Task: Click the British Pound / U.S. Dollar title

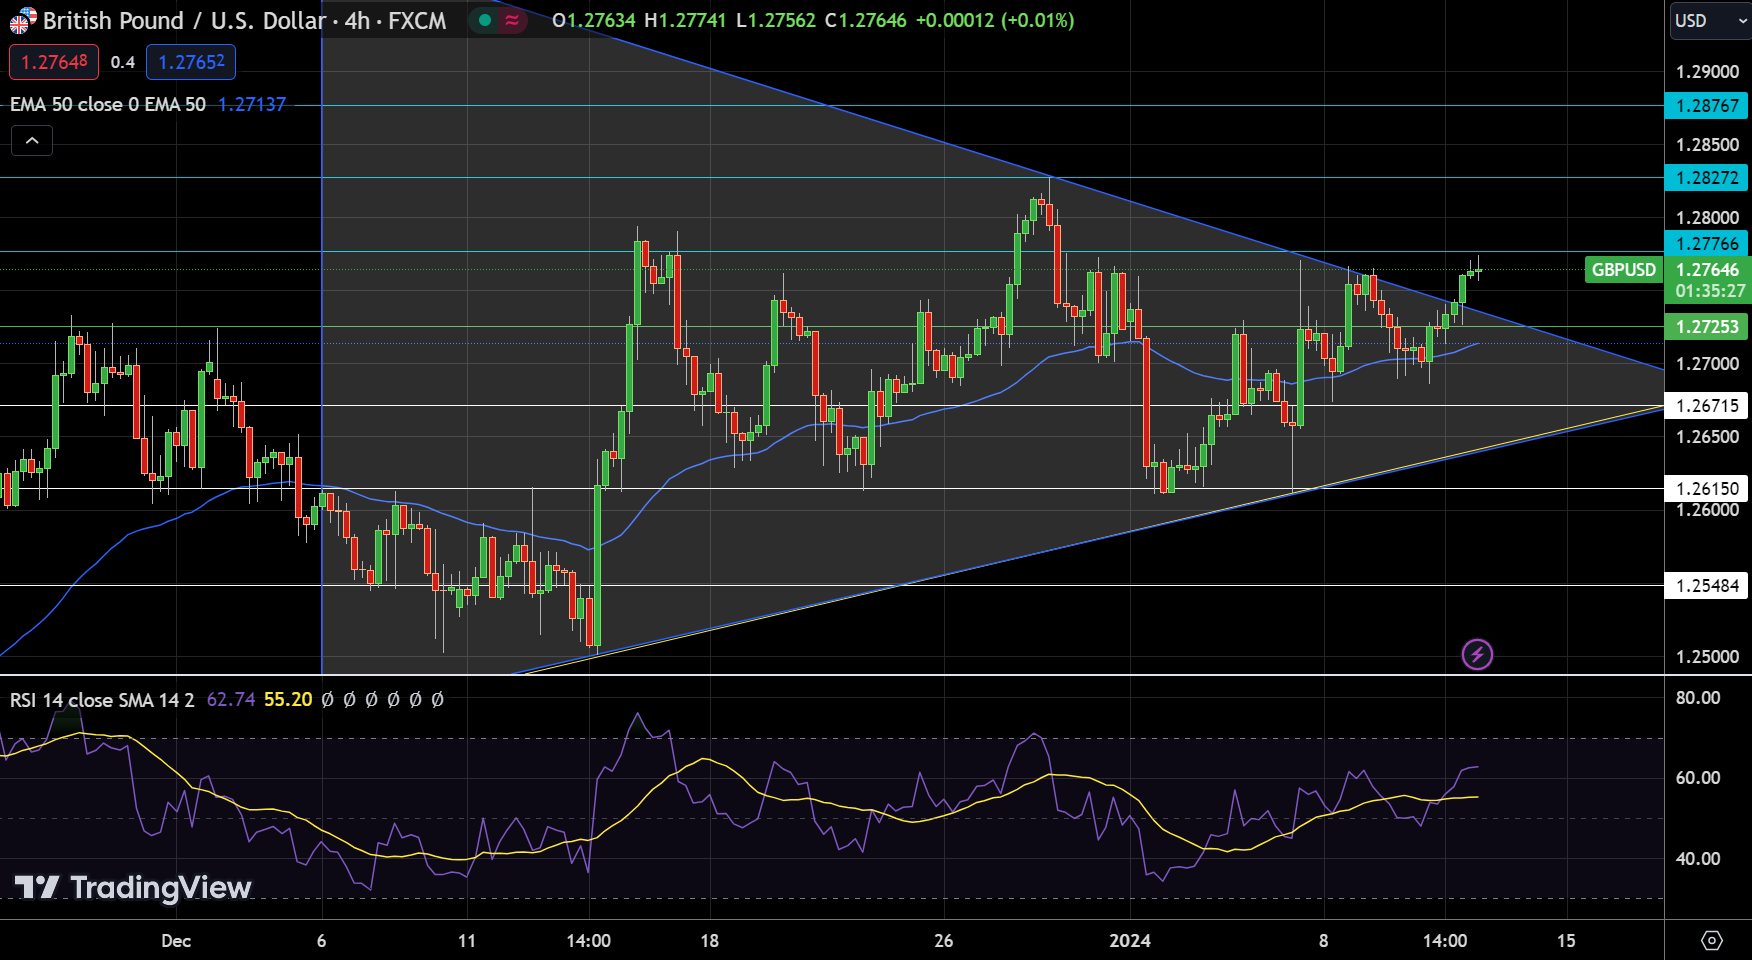Action: [184, 20]
